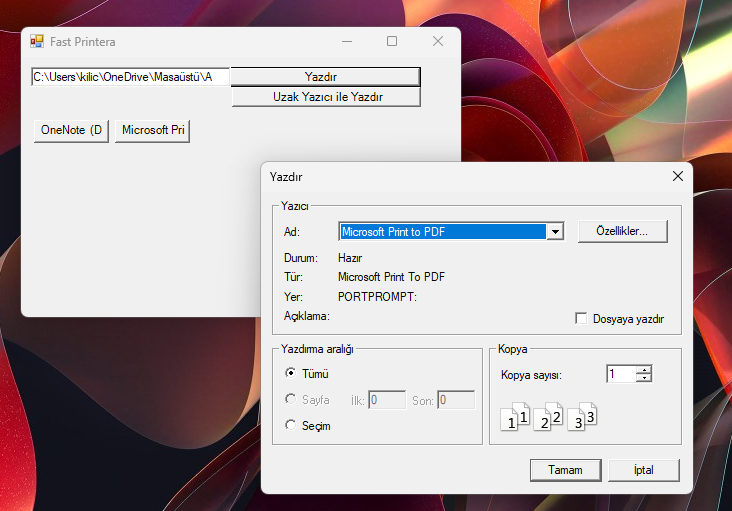Select the OneNote (D printer button
This screenshot has width=732, height=511.
click(x=71, y=130)
